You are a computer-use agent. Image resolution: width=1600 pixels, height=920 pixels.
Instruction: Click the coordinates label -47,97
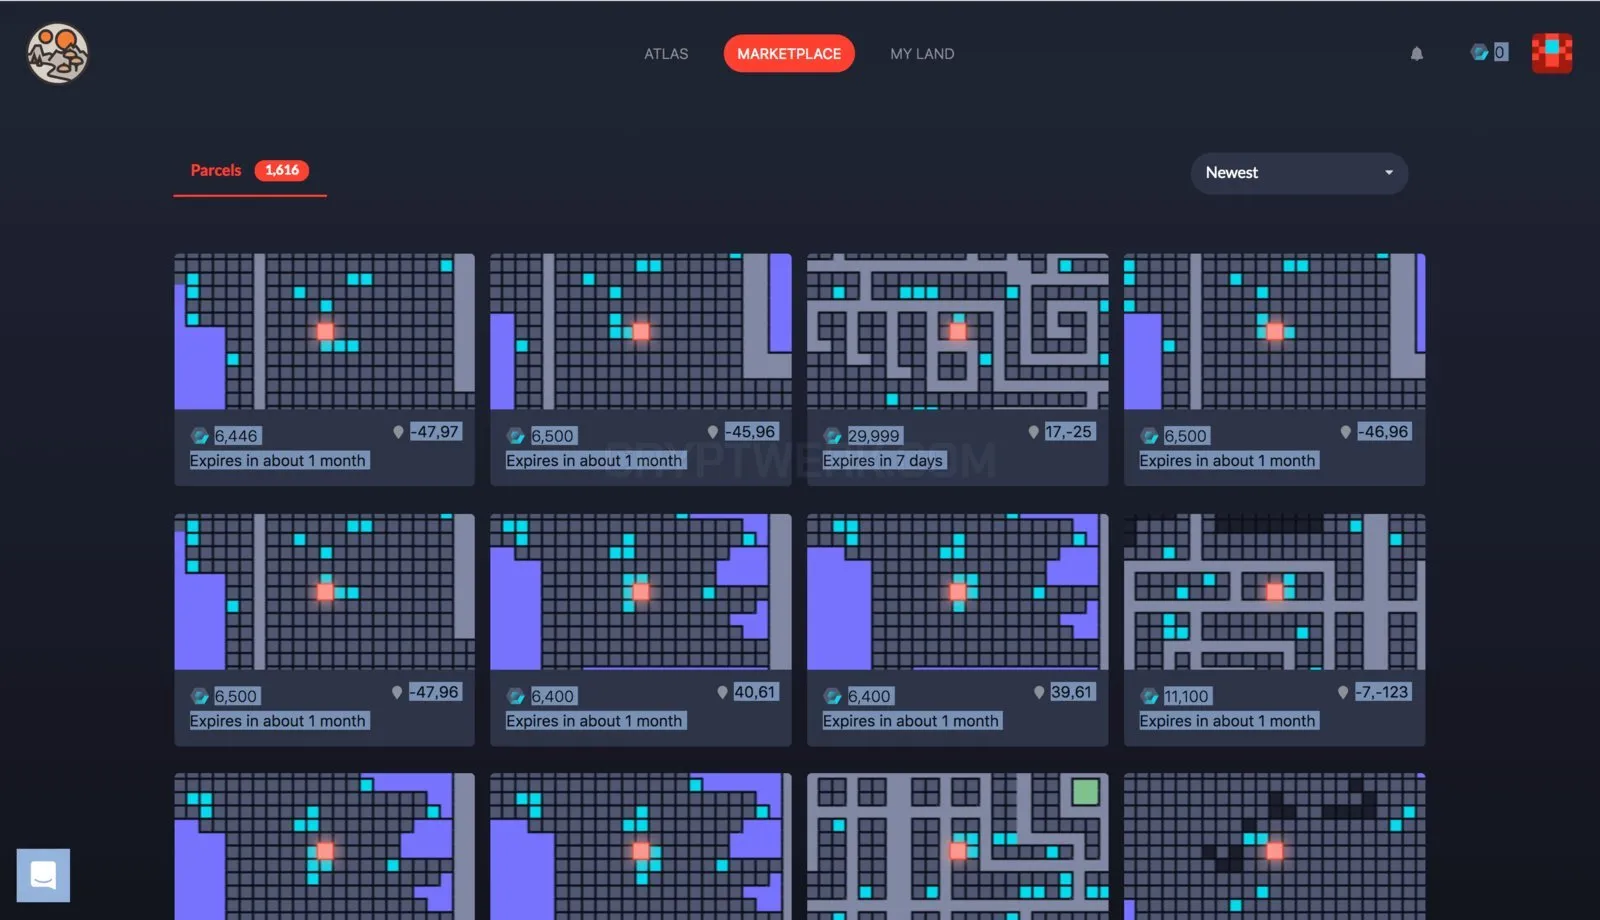[436, 432]
